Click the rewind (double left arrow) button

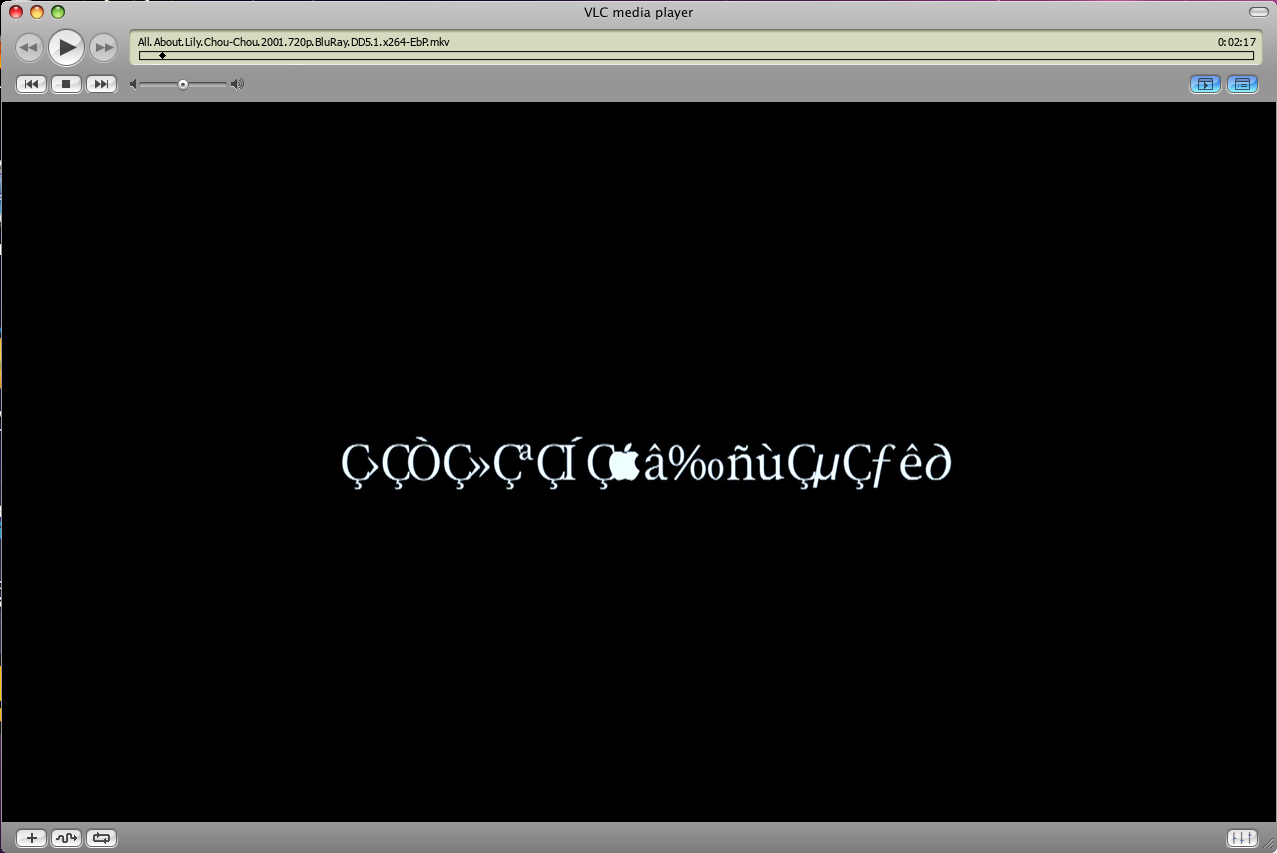pos(29,47)
